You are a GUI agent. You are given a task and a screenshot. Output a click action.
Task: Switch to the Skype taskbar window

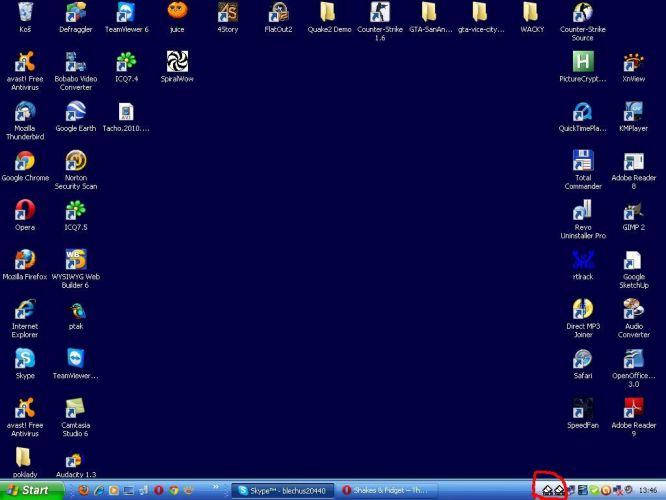[283, 491]
